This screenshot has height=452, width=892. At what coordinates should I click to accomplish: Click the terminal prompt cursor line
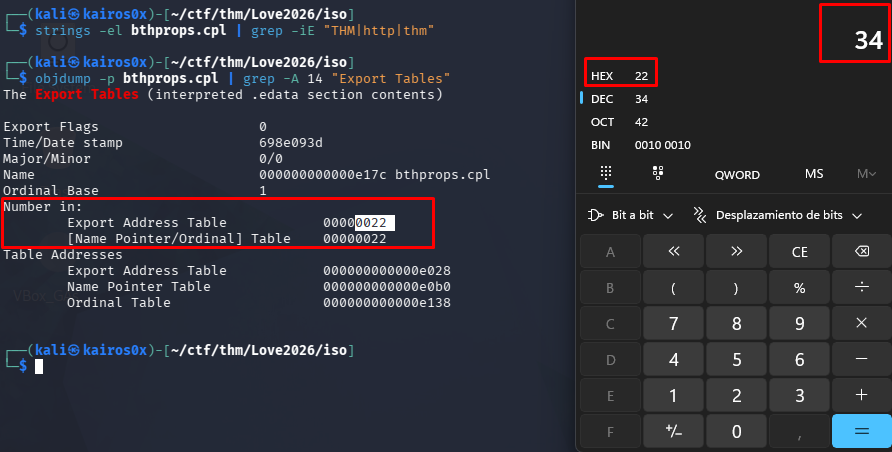click(39, 367)
